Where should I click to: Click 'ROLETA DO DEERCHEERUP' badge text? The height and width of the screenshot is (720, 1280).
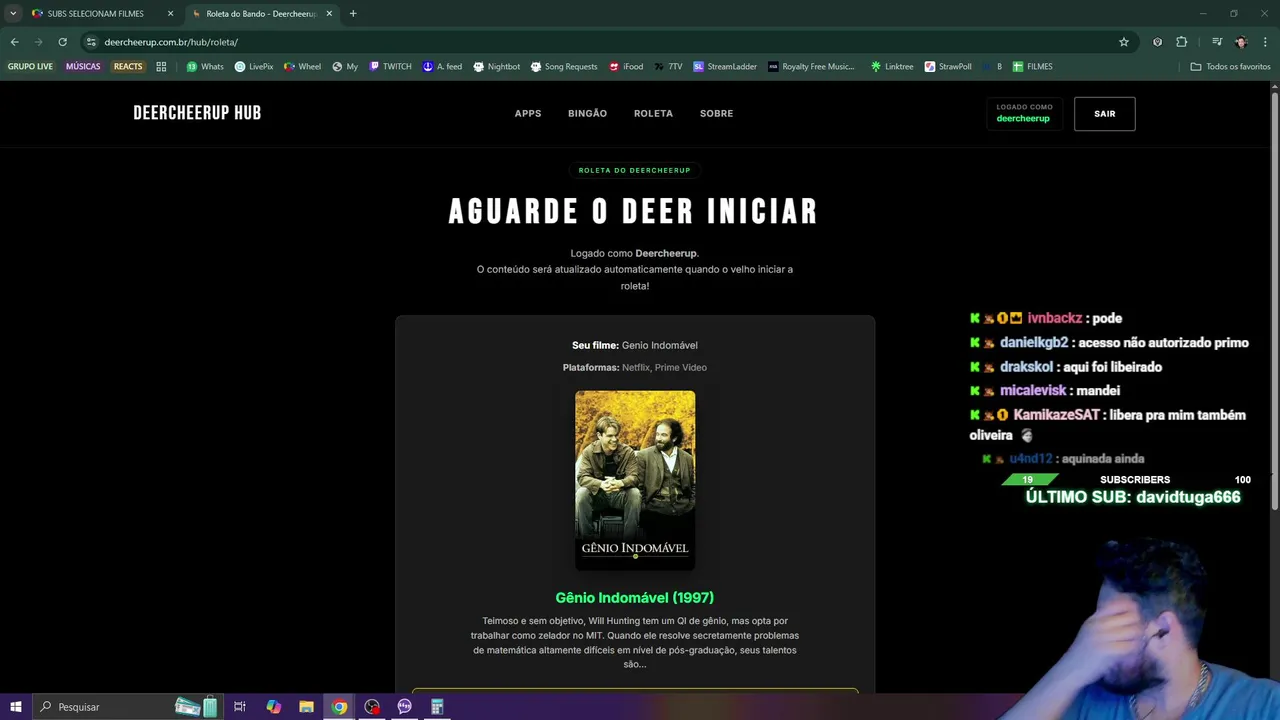point(634,170)
